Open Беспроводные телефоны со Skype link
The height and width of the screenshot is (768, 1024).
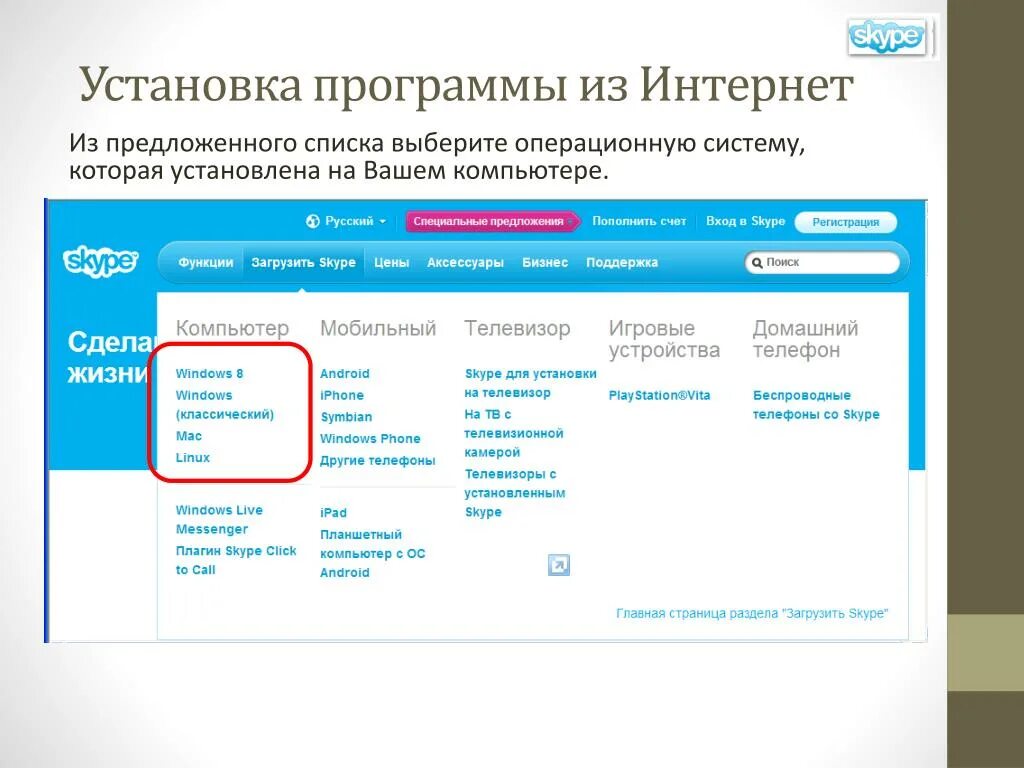[x=816, y=405]
